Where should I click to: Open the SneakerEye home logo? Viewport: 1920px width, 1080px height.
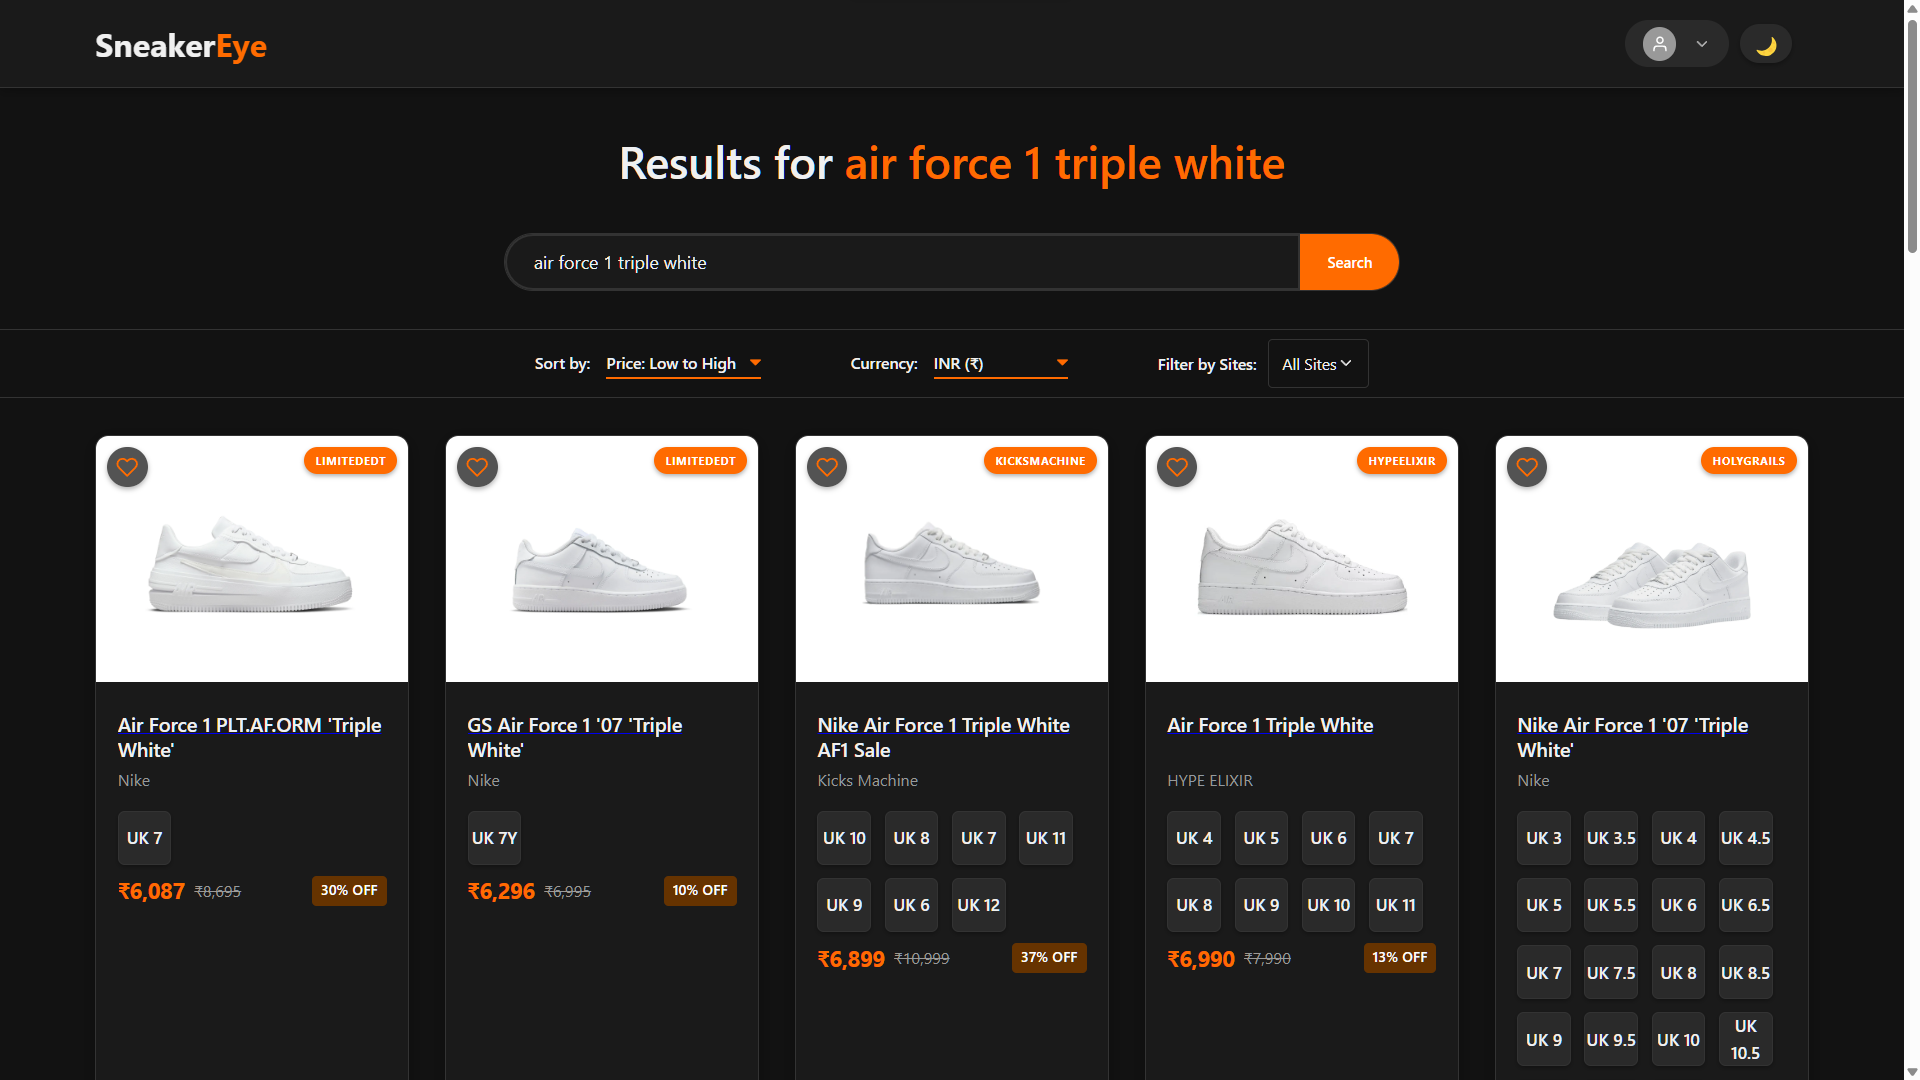pyautogui.click(x=181, y=46)
